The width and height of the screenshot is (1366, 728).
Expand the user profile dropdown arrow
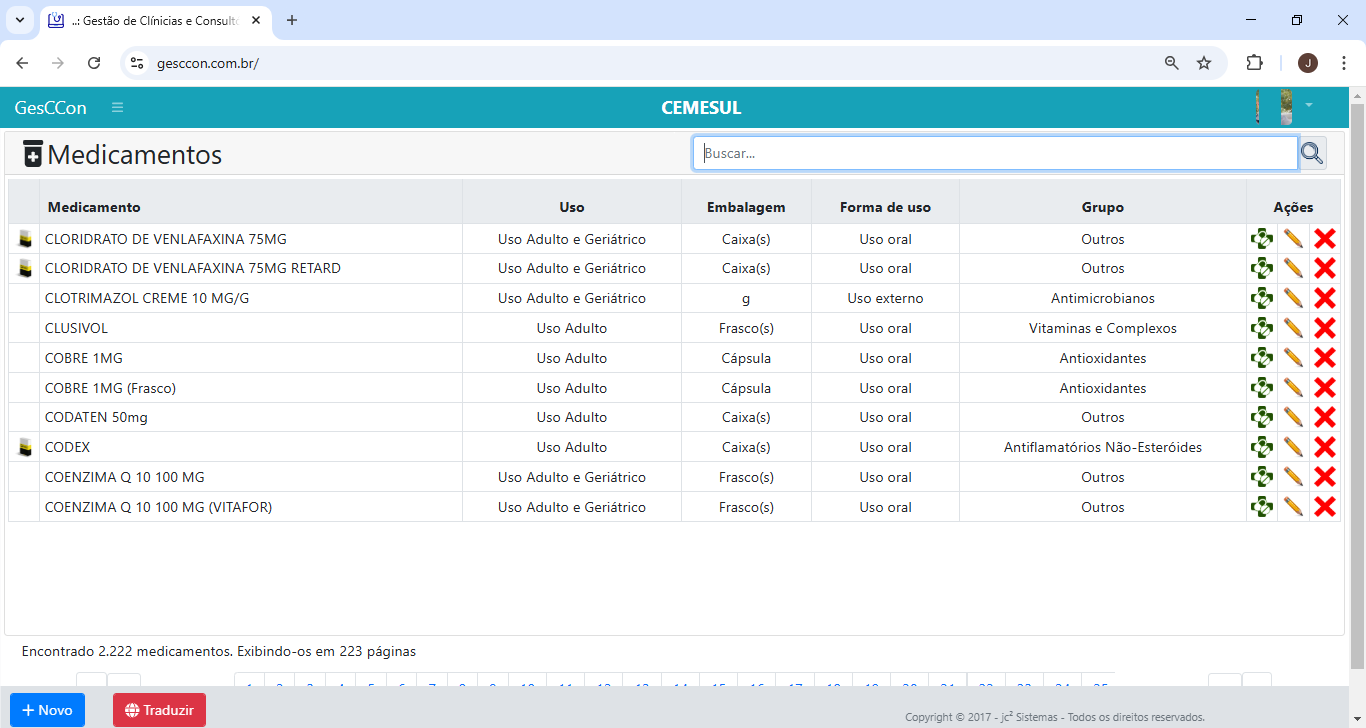1308,105
